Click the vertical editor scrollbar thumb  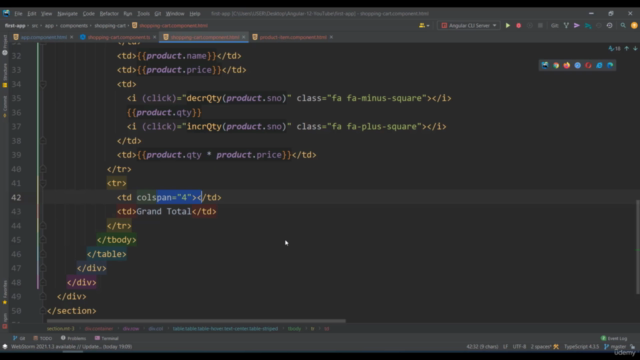click(x=638, y=247)
